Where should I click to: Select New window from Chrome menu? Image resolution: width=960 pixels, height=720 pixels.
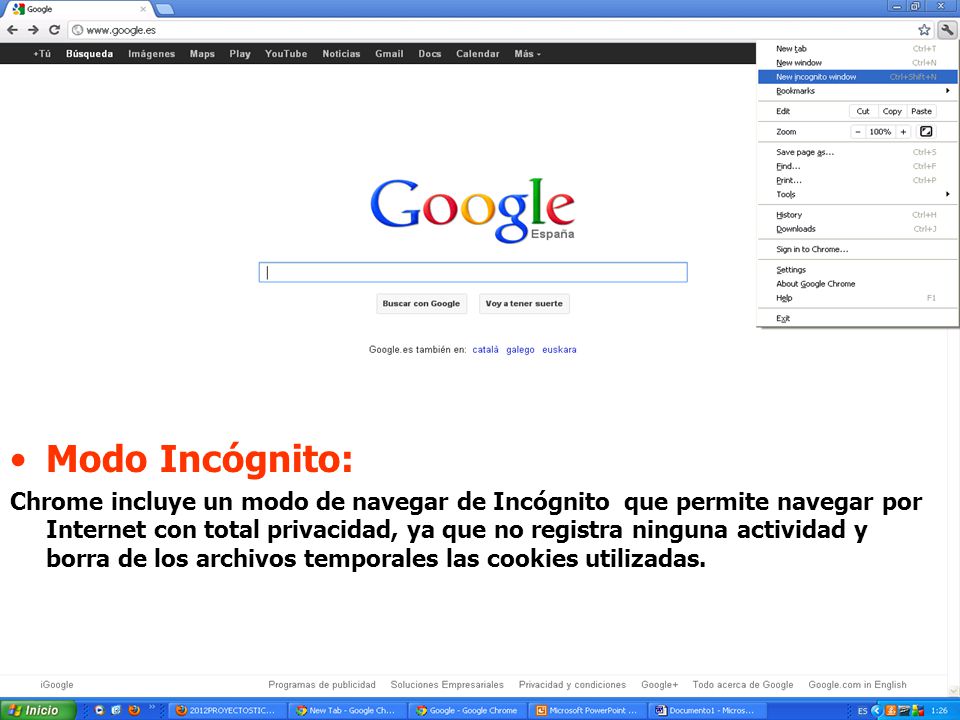(857, 62)
